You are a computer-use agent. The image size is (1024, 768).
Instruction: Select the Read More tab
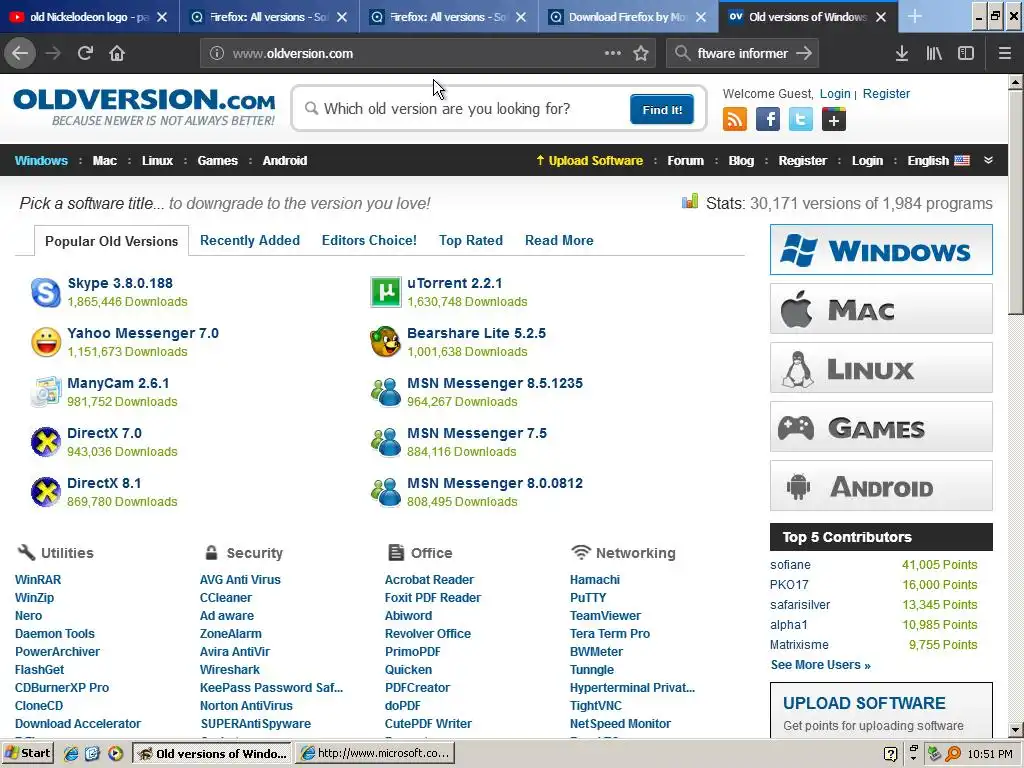point(559,240)
